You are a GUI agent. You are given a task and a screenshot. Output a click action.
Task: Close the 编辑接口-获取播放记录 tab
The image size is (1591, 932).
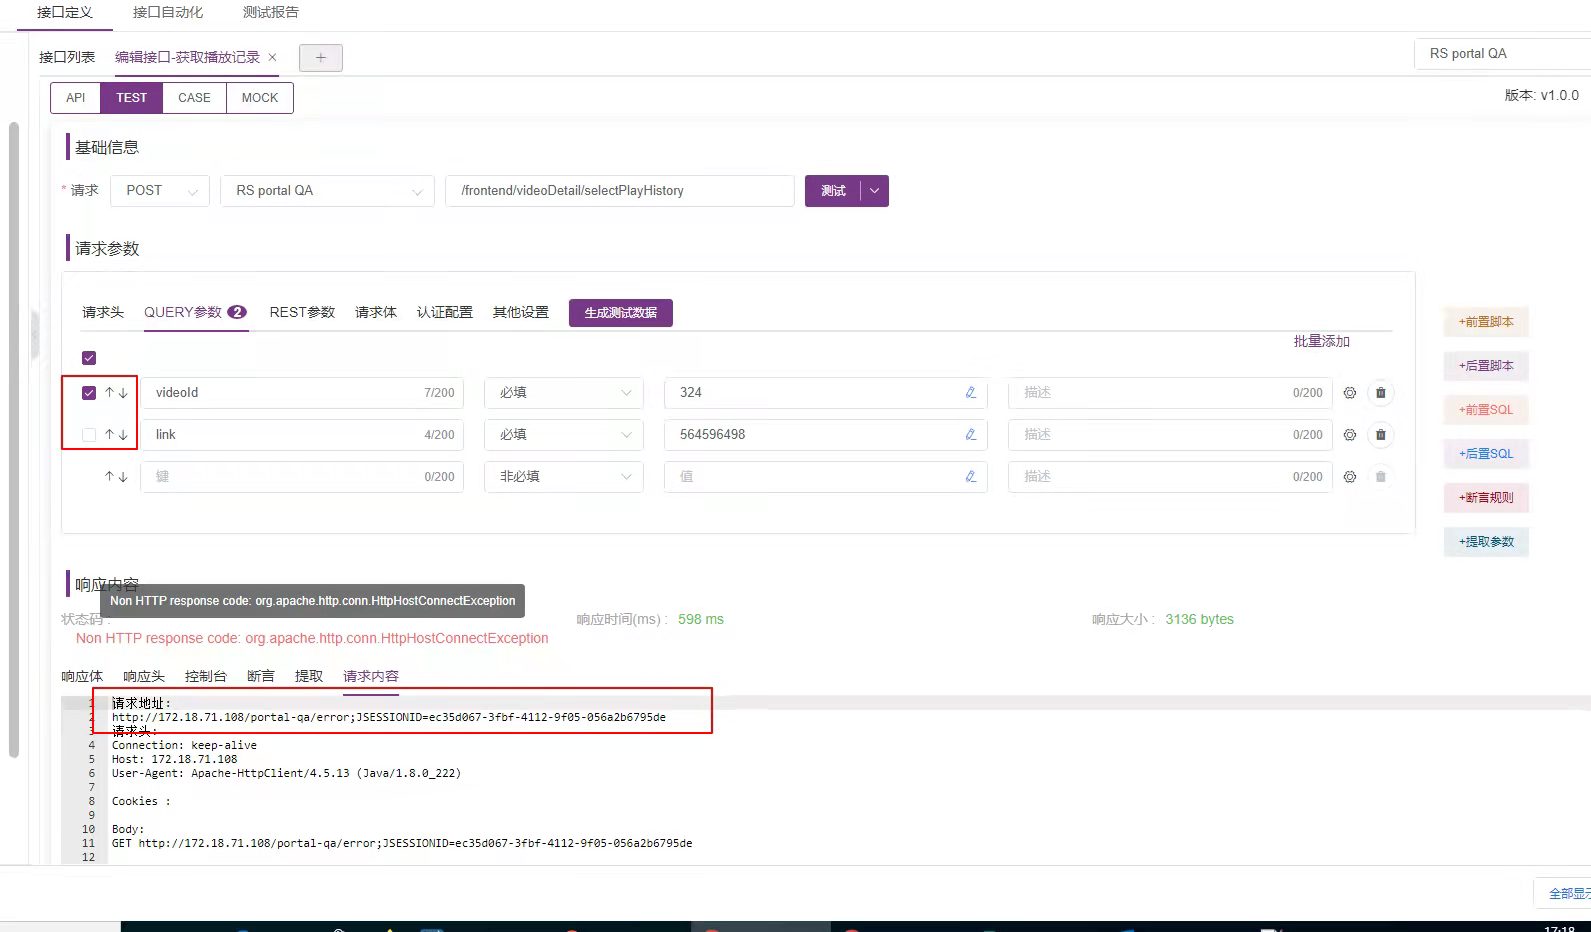coord(272,57)
